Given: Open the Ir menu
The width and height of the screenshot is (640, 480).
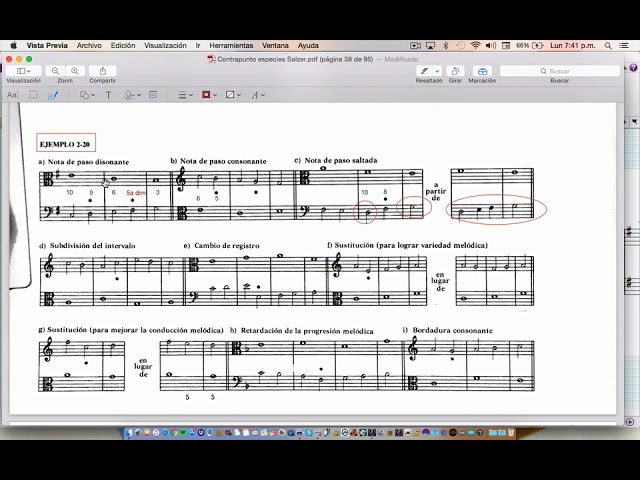Looking at the screenshot, I should click(198, 45).
